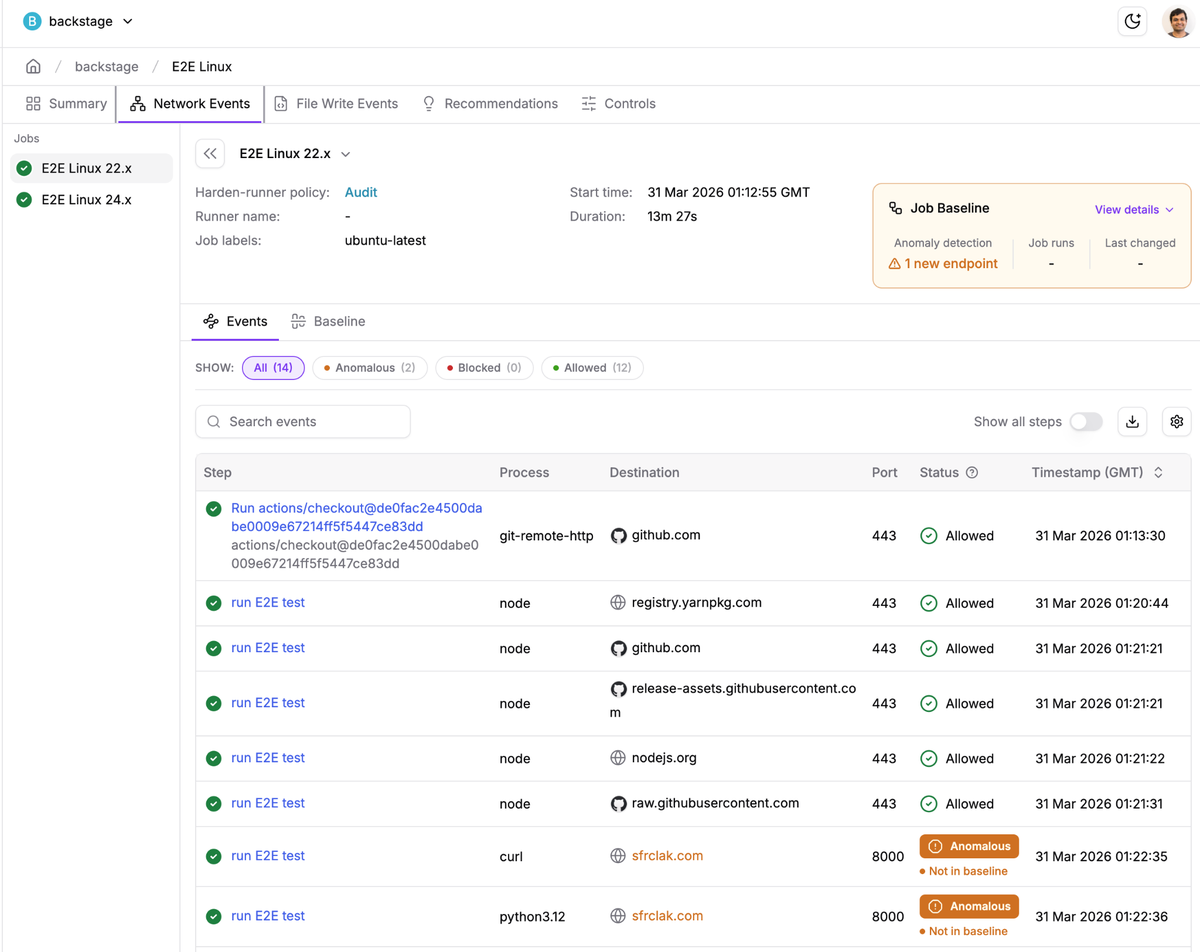Open table settings gear icon
This screenshot has height=952, width=1200.
[x=1176, y=422]
